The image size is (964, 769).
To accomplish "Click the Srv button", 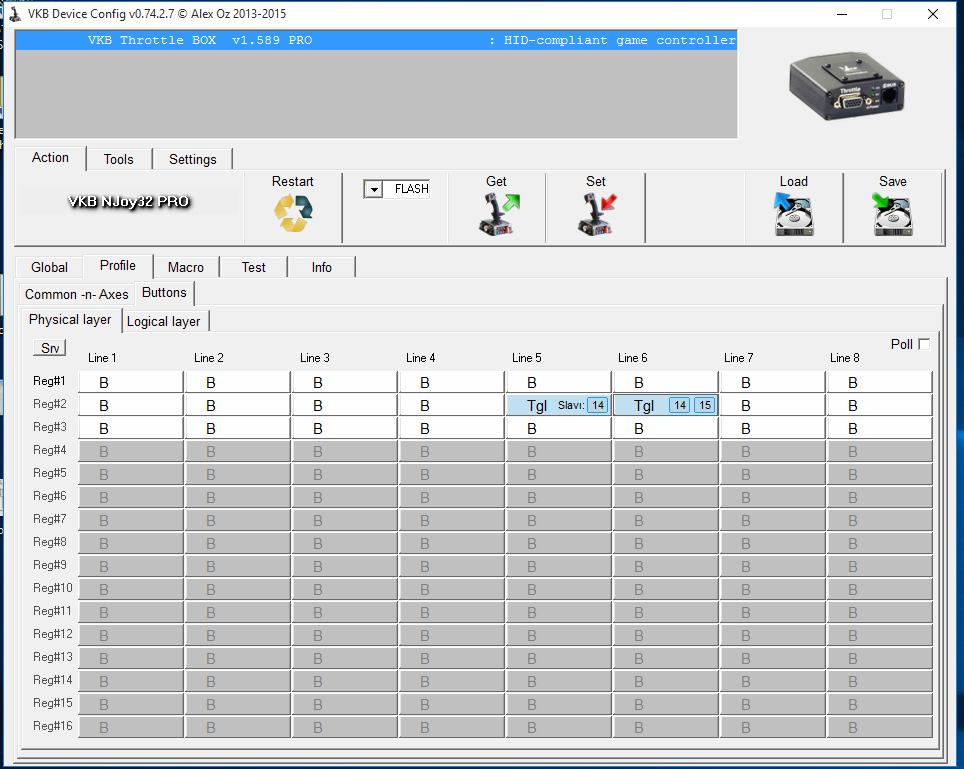I will click(x=50, y=348).
